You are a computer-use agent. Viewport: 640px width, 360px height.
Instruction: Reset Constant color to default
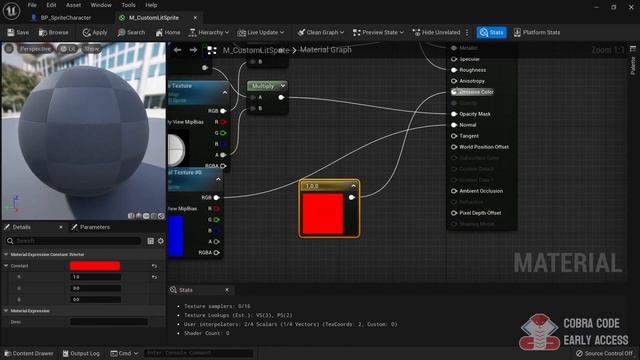click(x=154, y=266)
